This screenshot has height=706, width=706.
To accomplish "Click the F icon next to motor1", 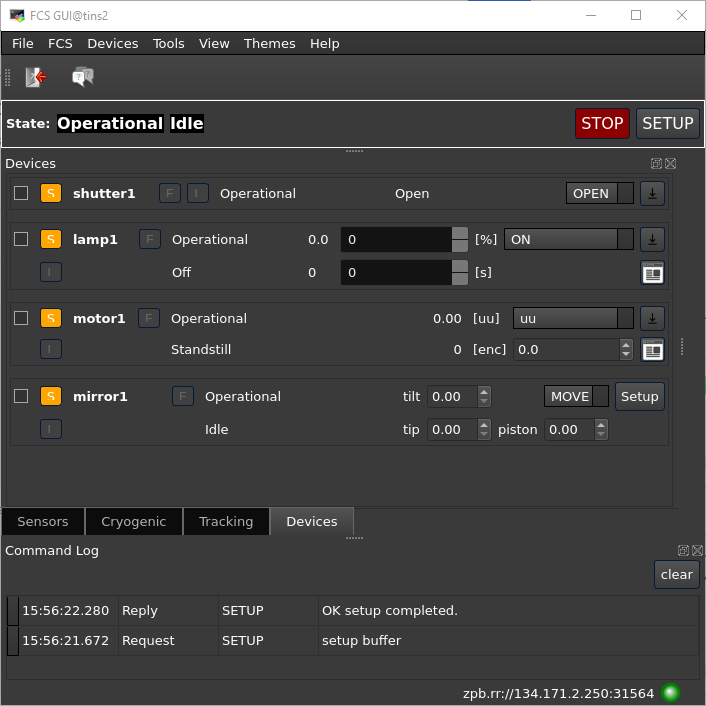I will click(149, 318).
